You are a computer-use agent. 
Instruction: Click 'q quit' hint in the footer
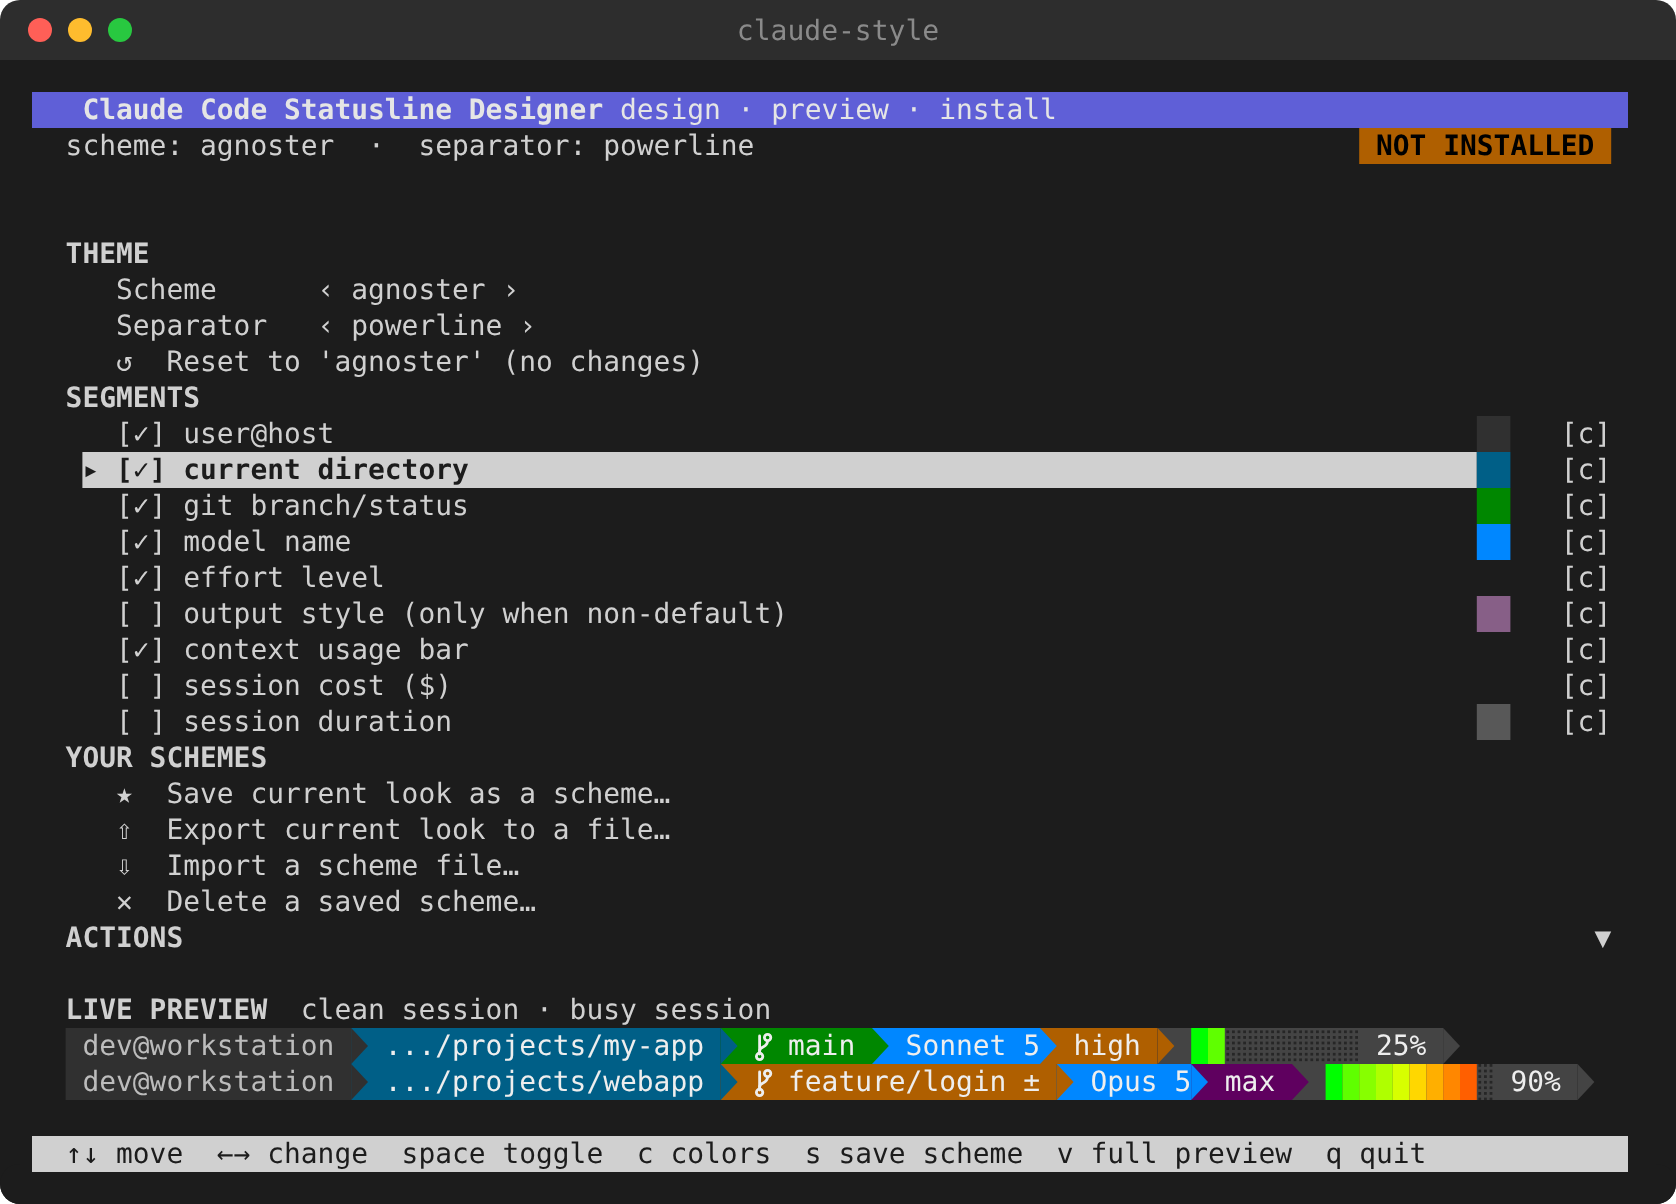click(1375, 1154)
